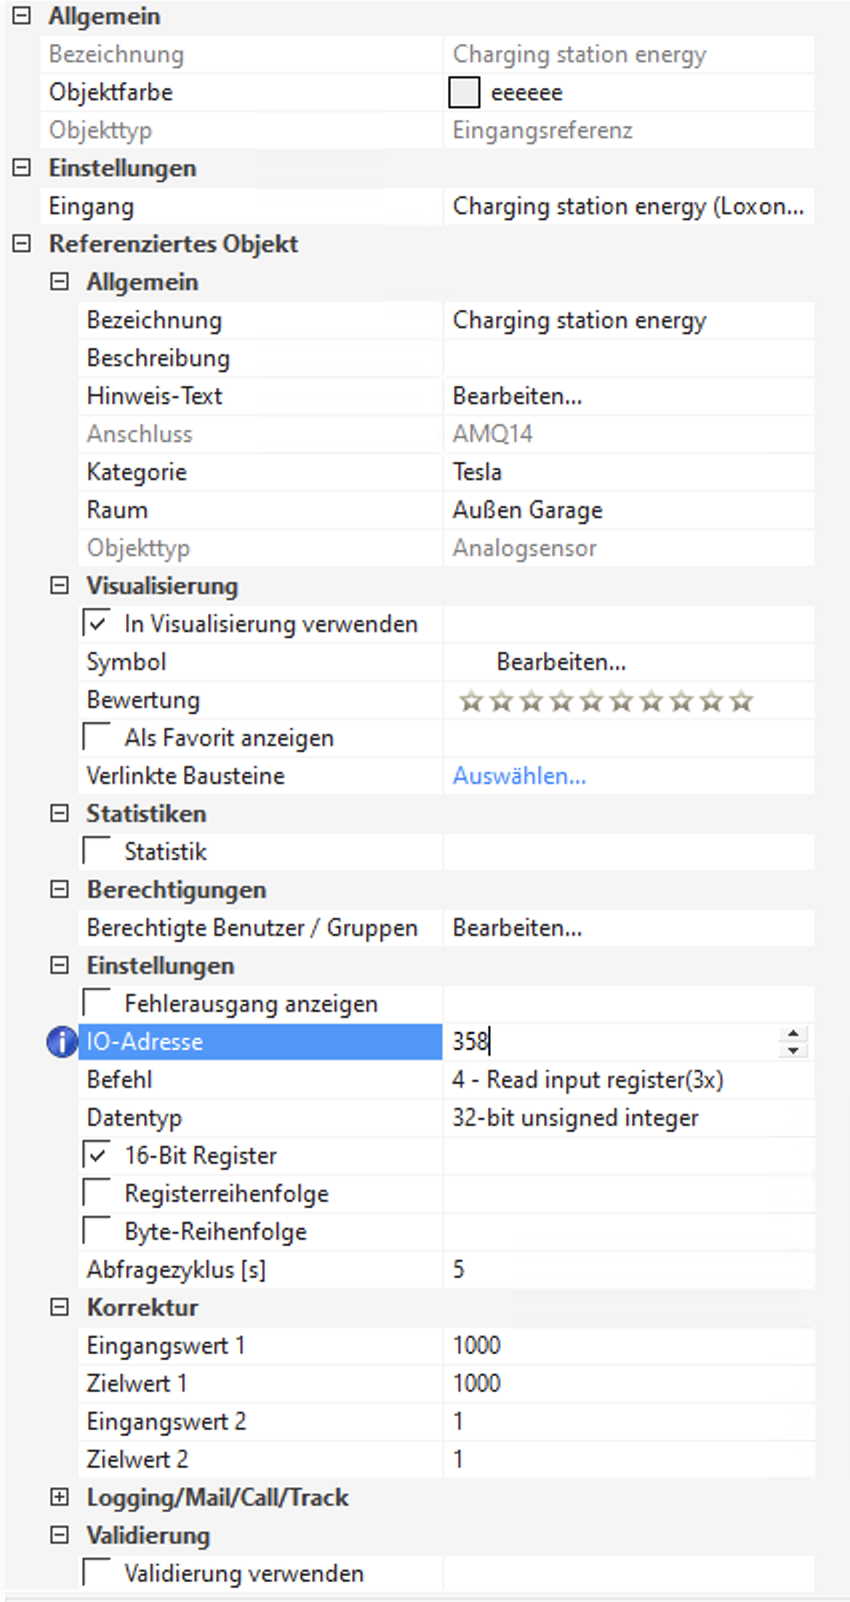The height and width of the screenshot is (1602, 850).
Task: Collapse the Visualisierung group
Action: pyautogui.click(x=60, y=585)
